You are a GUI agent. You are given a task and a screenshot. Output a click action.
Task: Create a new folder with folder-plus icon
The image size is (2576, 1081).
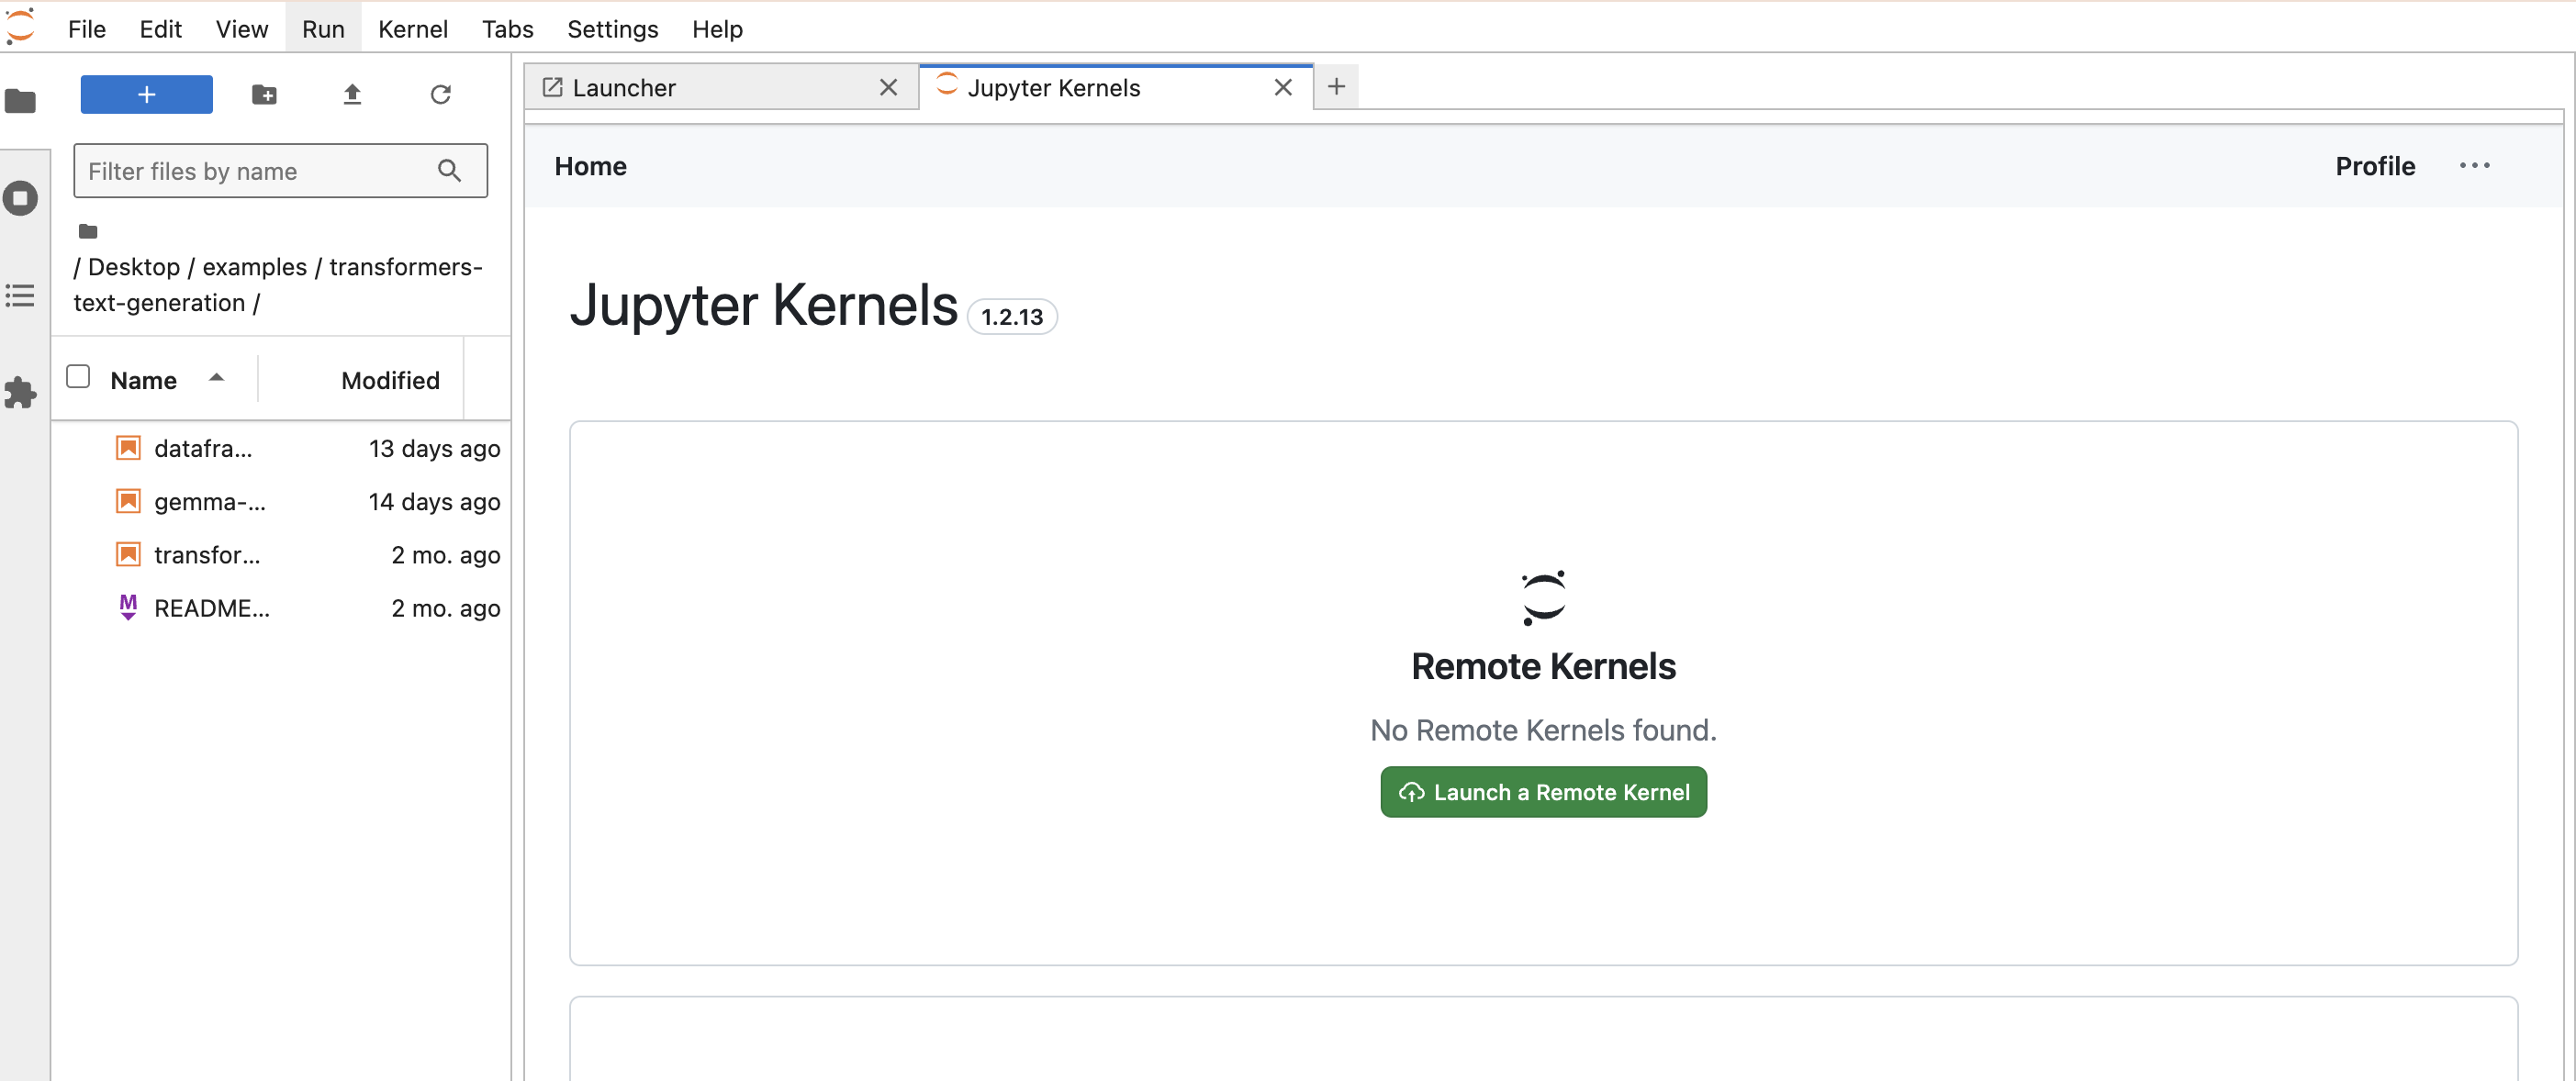tap(264, 94)
